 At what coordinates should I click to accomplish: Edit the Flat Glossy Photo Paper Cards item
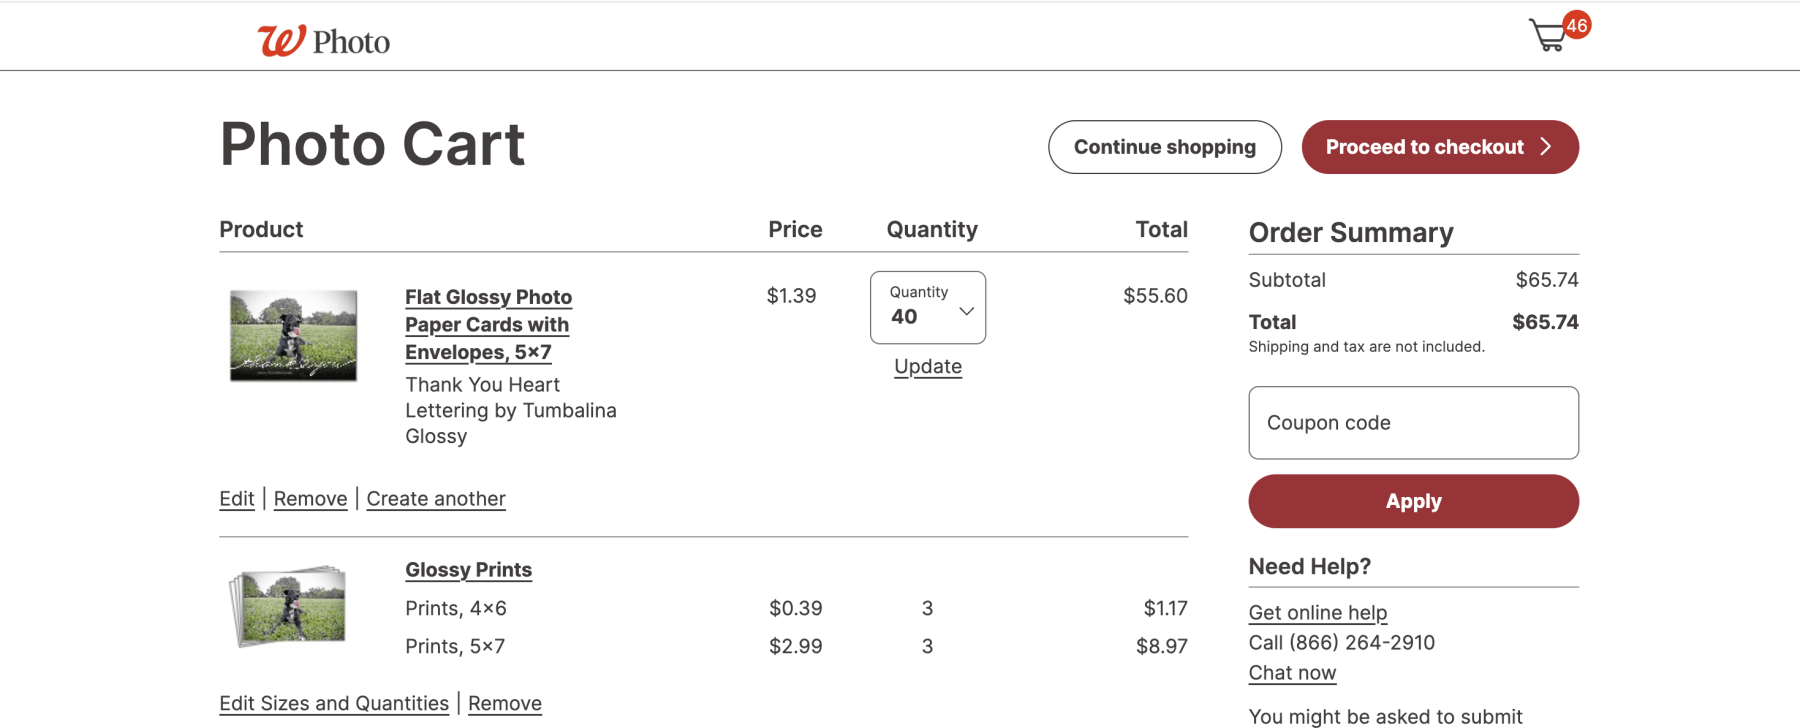[x=236, y=498]
